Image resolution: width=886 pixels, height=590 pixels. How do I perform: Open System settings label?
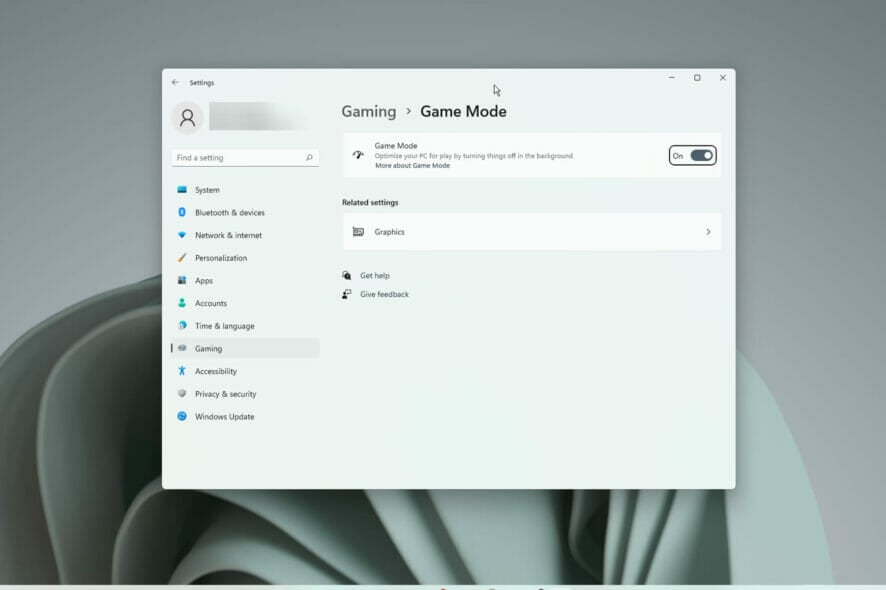click(x=207, y=190)
